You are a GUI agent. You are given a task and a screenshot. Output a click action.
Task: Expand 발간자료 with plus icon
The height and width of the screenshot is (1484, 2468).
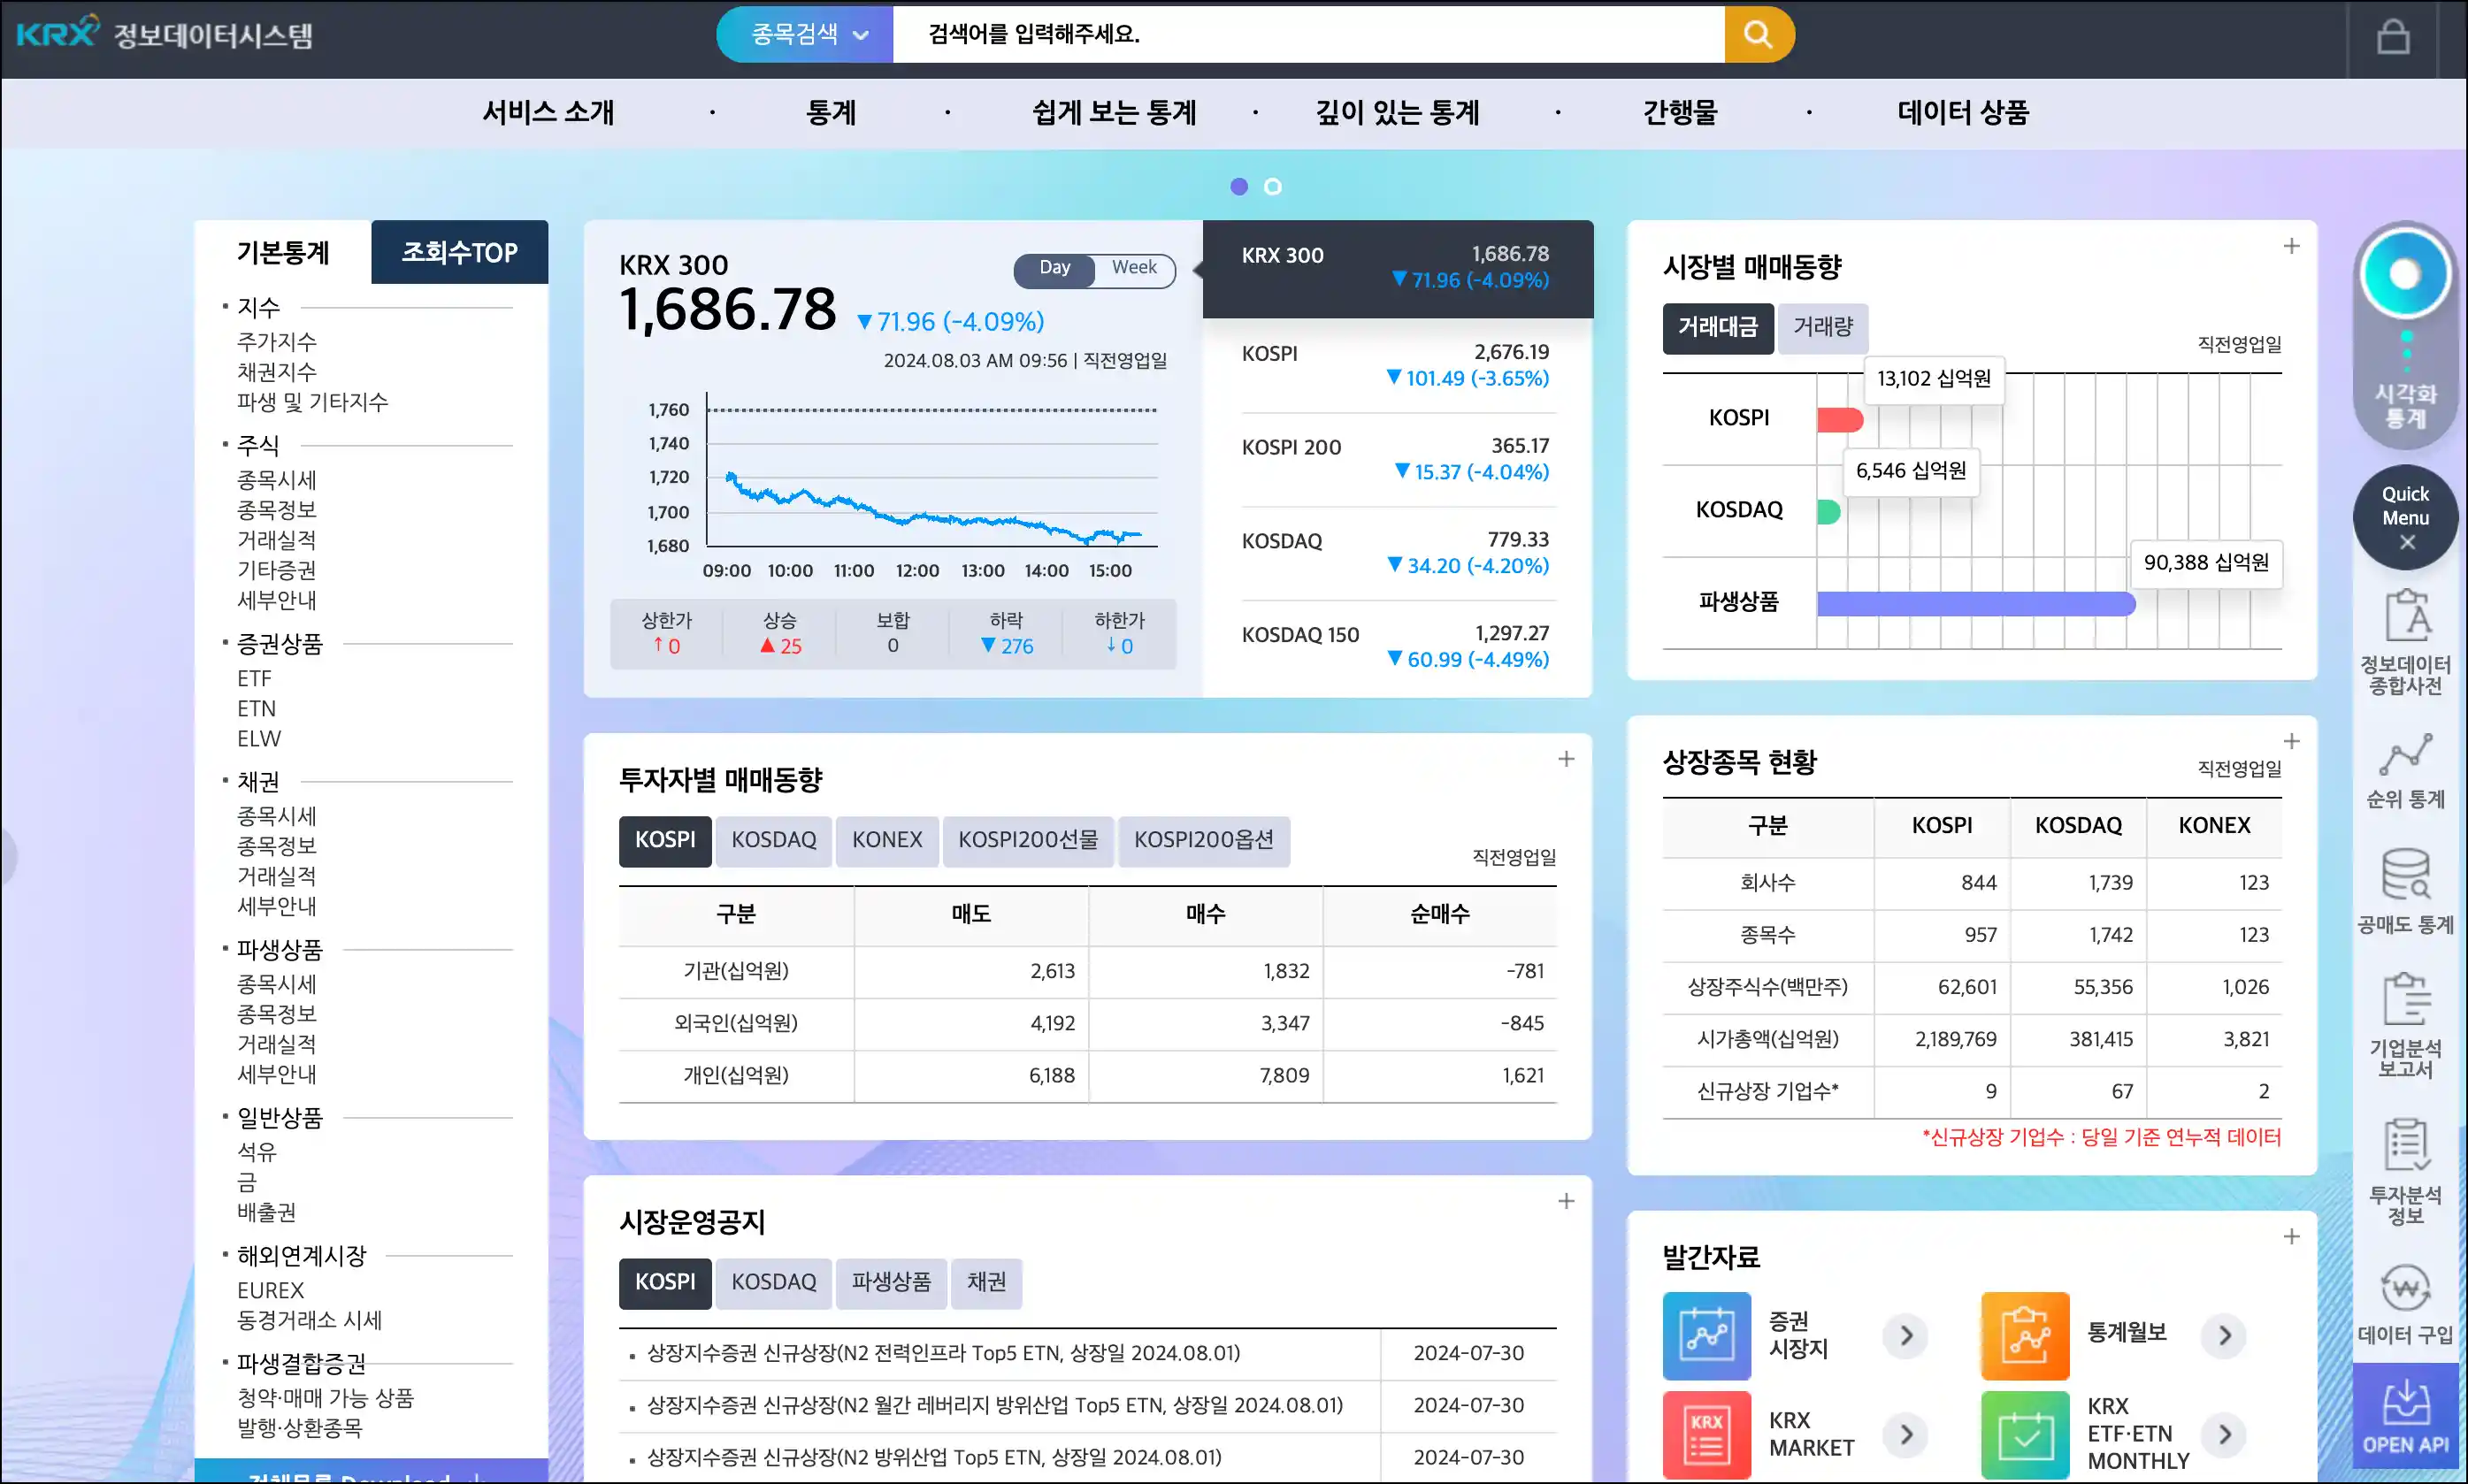2291,1237
